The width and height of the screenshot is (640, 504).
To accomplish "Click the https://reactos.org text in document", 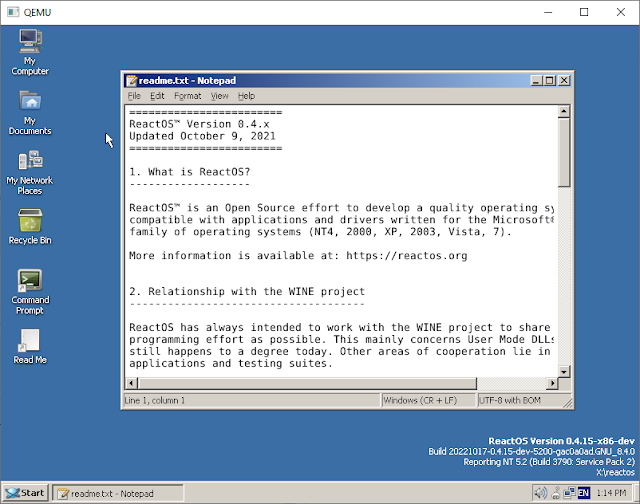I will point(407,256).
